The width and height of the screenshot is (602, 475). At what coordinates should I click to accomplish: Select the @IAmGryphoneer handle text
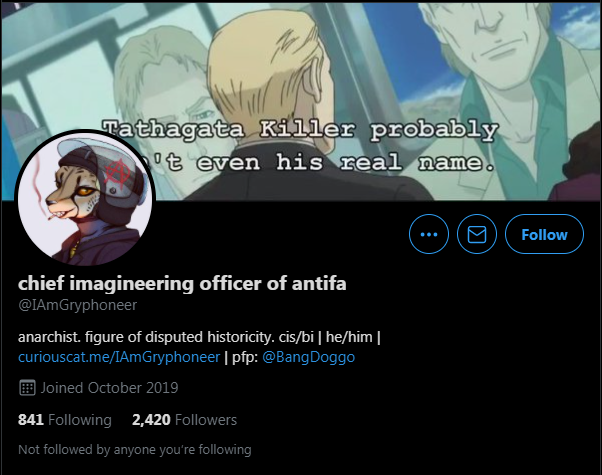pyautogui.click(x=78, y=305)
